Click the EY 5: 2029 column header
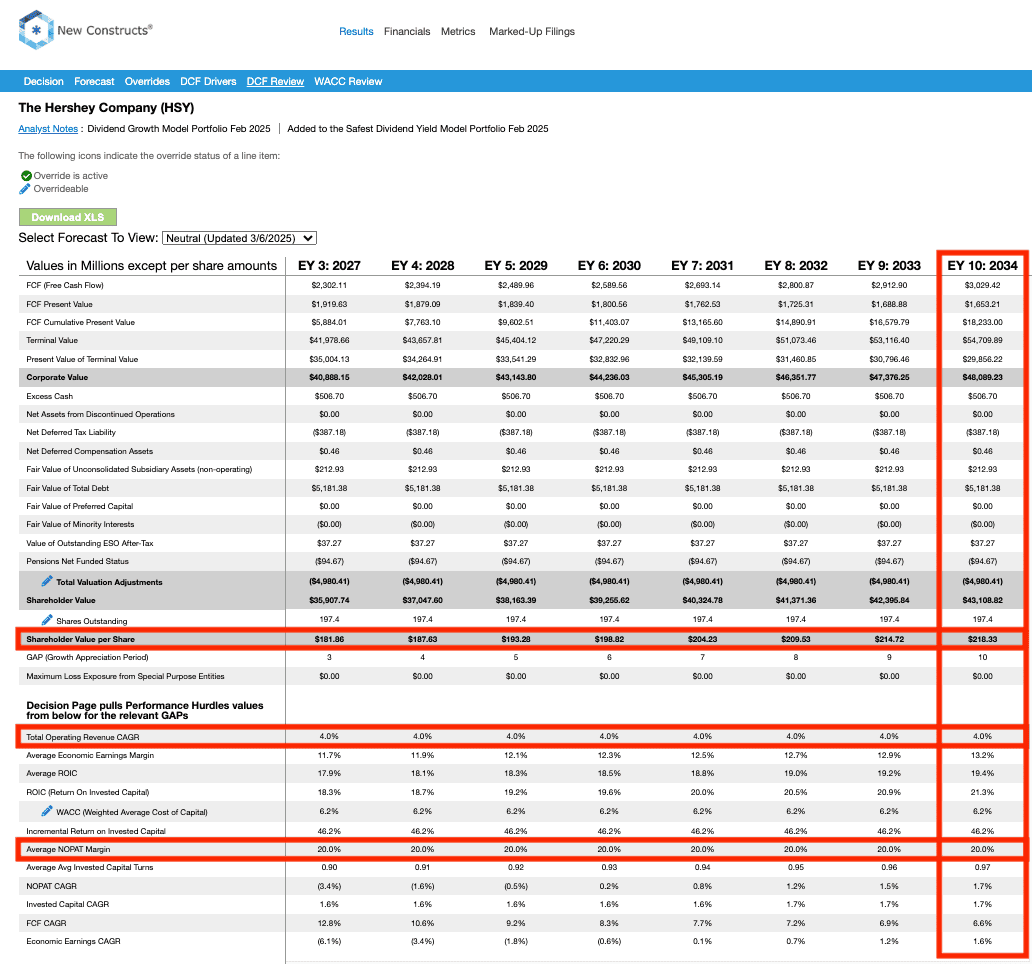This screenshot has width=1032, height=964. tap(516, 266)
